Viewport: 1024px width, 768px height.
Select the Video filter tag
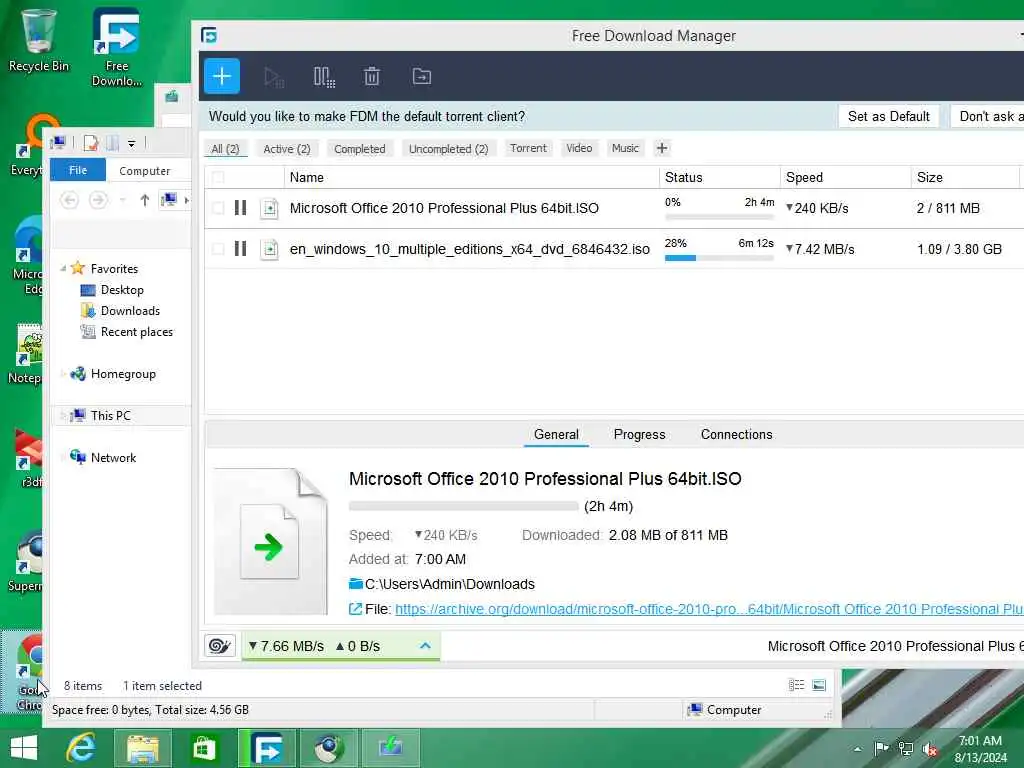coord(579,148)
